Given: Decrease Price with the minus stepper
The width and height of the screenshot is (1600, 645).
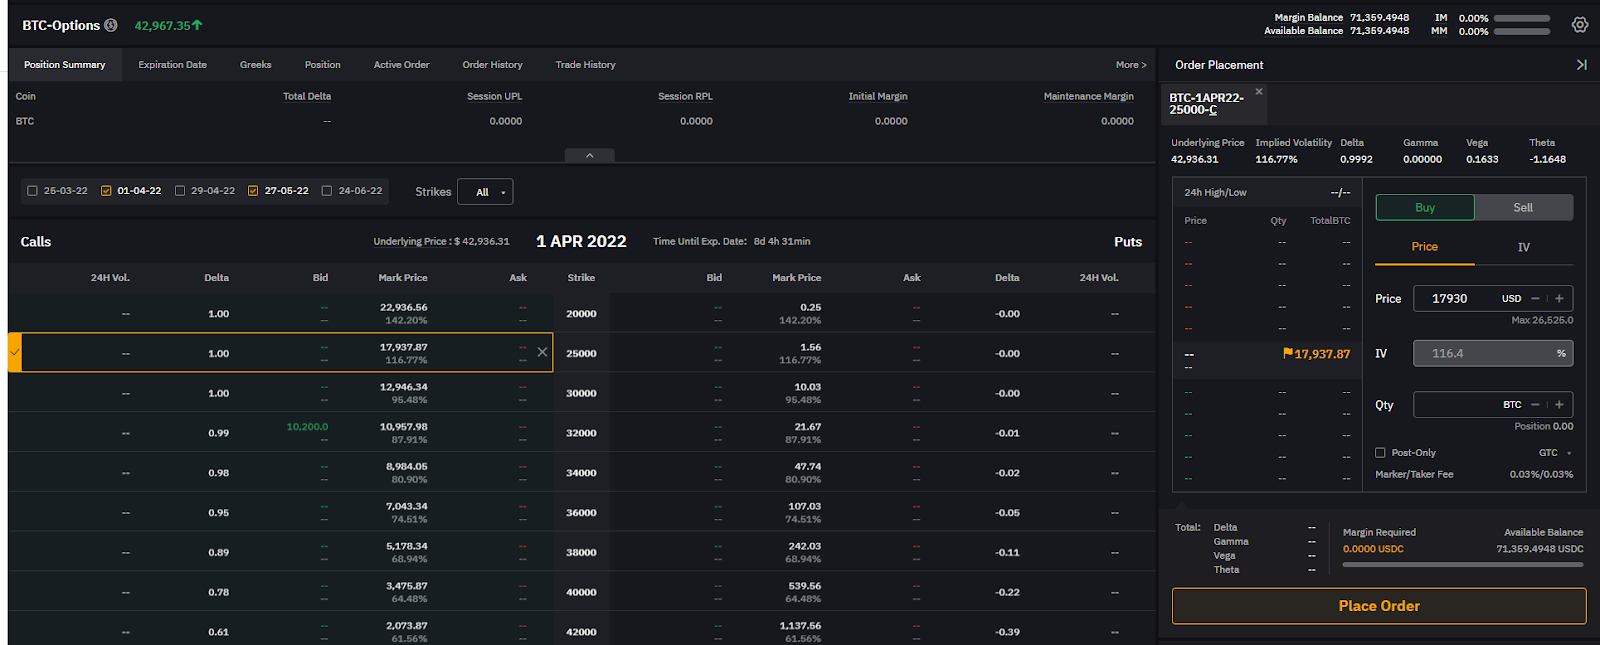Looking at the screenshot, I should [x=1535, y=298].
